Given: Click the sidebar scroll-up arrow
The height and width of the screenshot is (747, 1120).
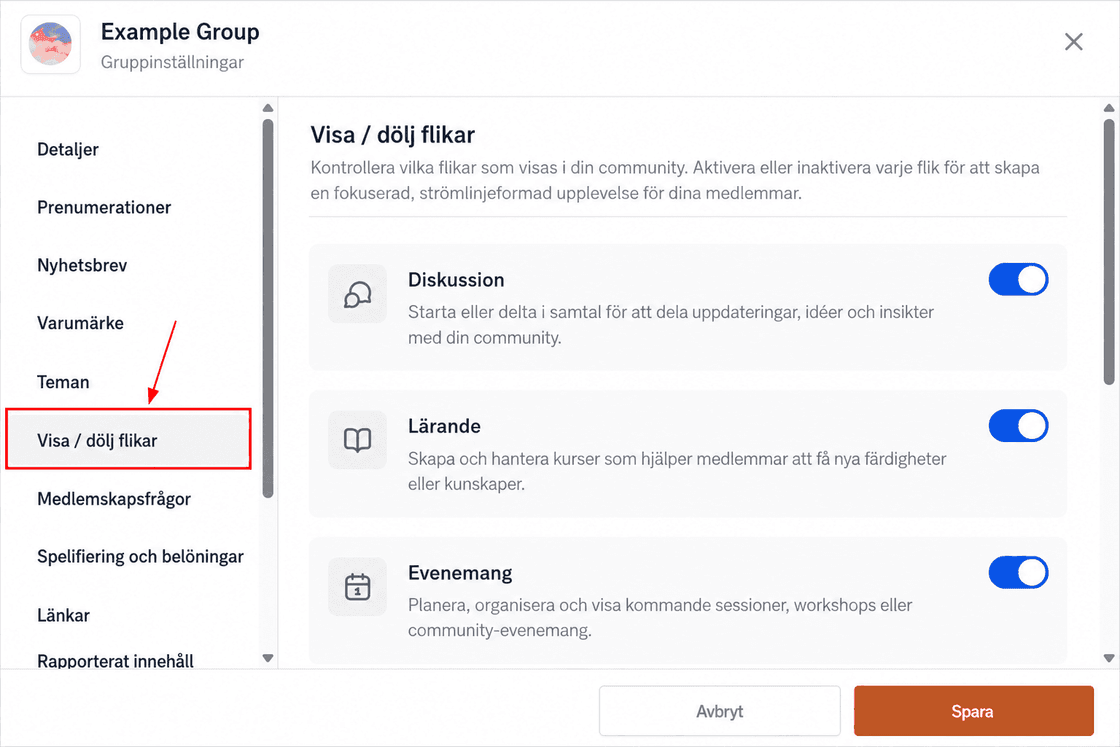Looking at the screenshot, I should 268,109.
